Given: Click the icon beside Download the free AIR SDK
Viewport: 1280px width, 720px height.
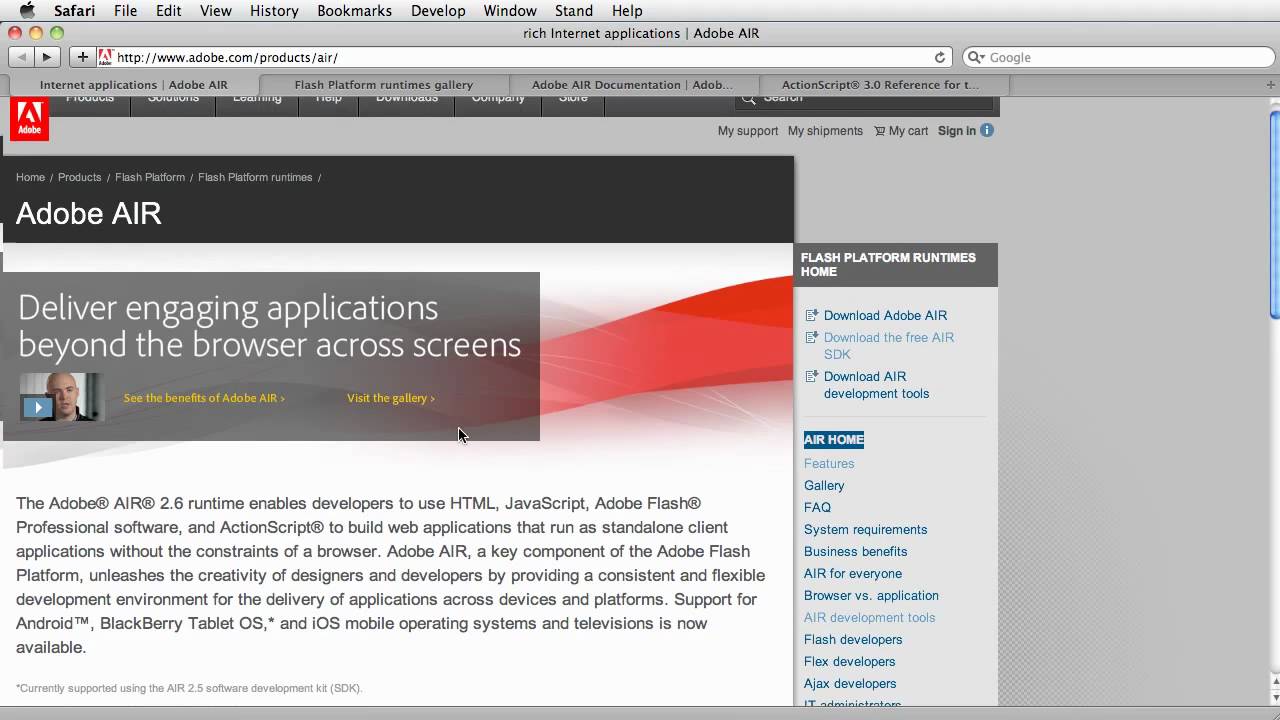Looking at the screenshot, I should pos(811,338).
